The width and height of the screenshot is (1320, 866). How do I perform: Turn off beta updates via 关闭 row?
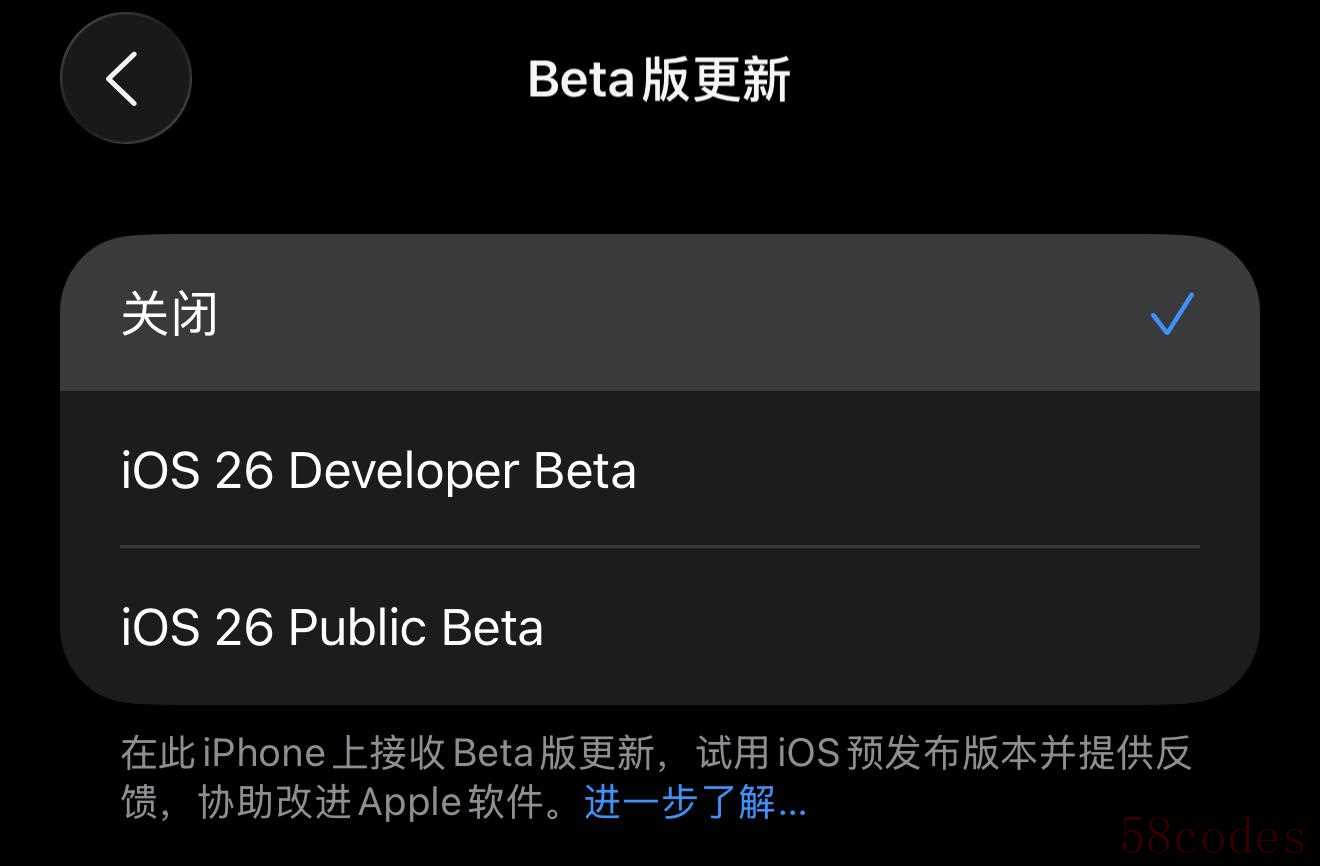point(659,313)
